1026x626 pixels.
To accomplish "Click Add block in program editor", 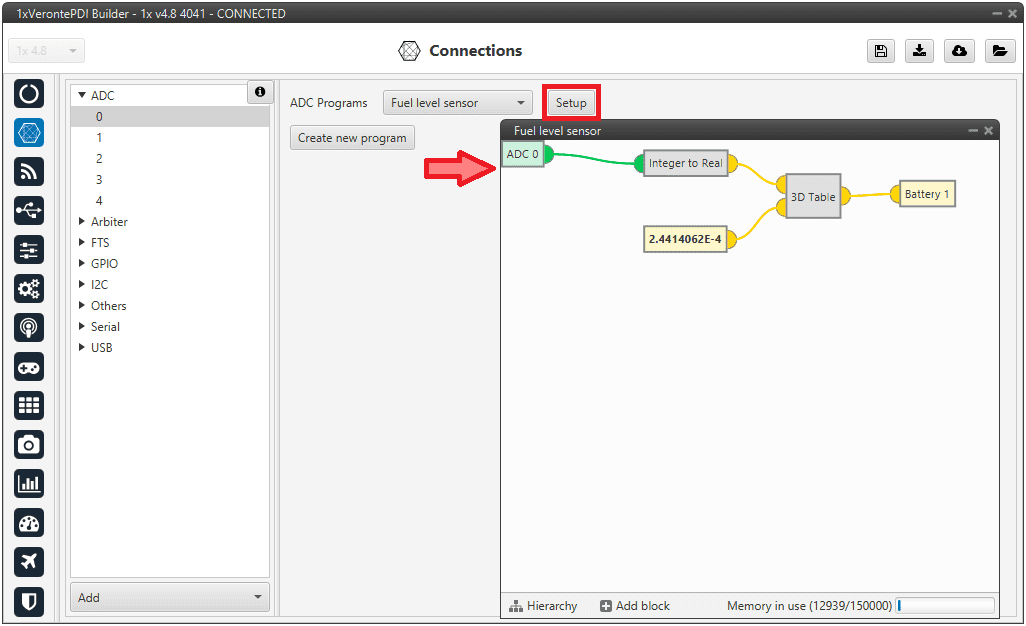I will (x=635, y=606).
